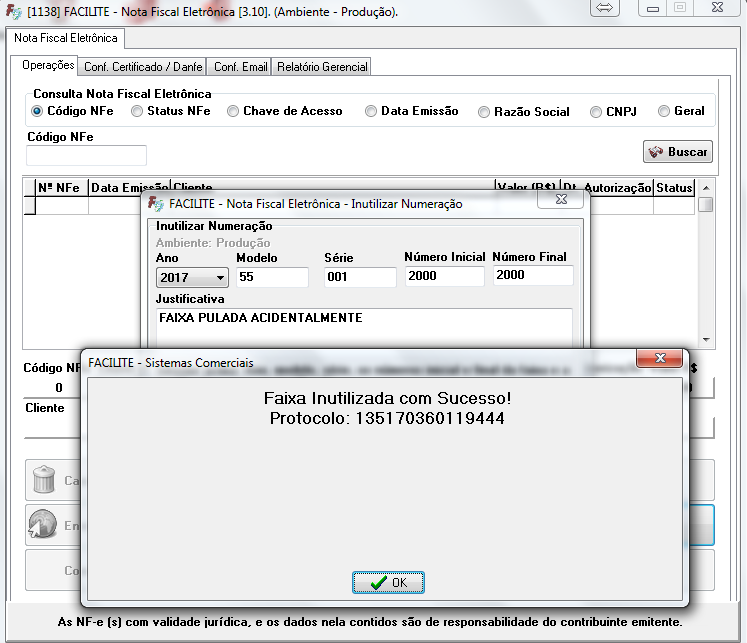This screenshot has height=643, width=747.
Task: Minimize the main FACILITE window
Action: click(x=653, y=8)
